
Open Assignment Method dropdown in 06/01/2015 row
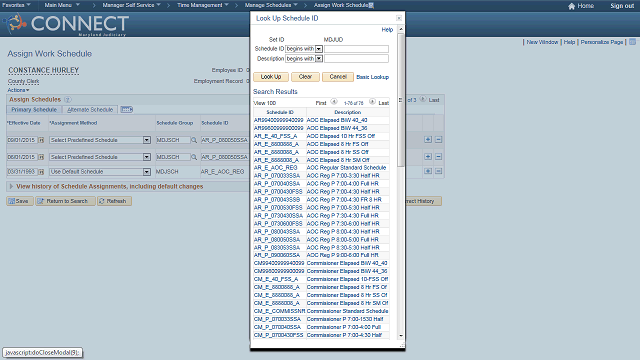(147, 157)
